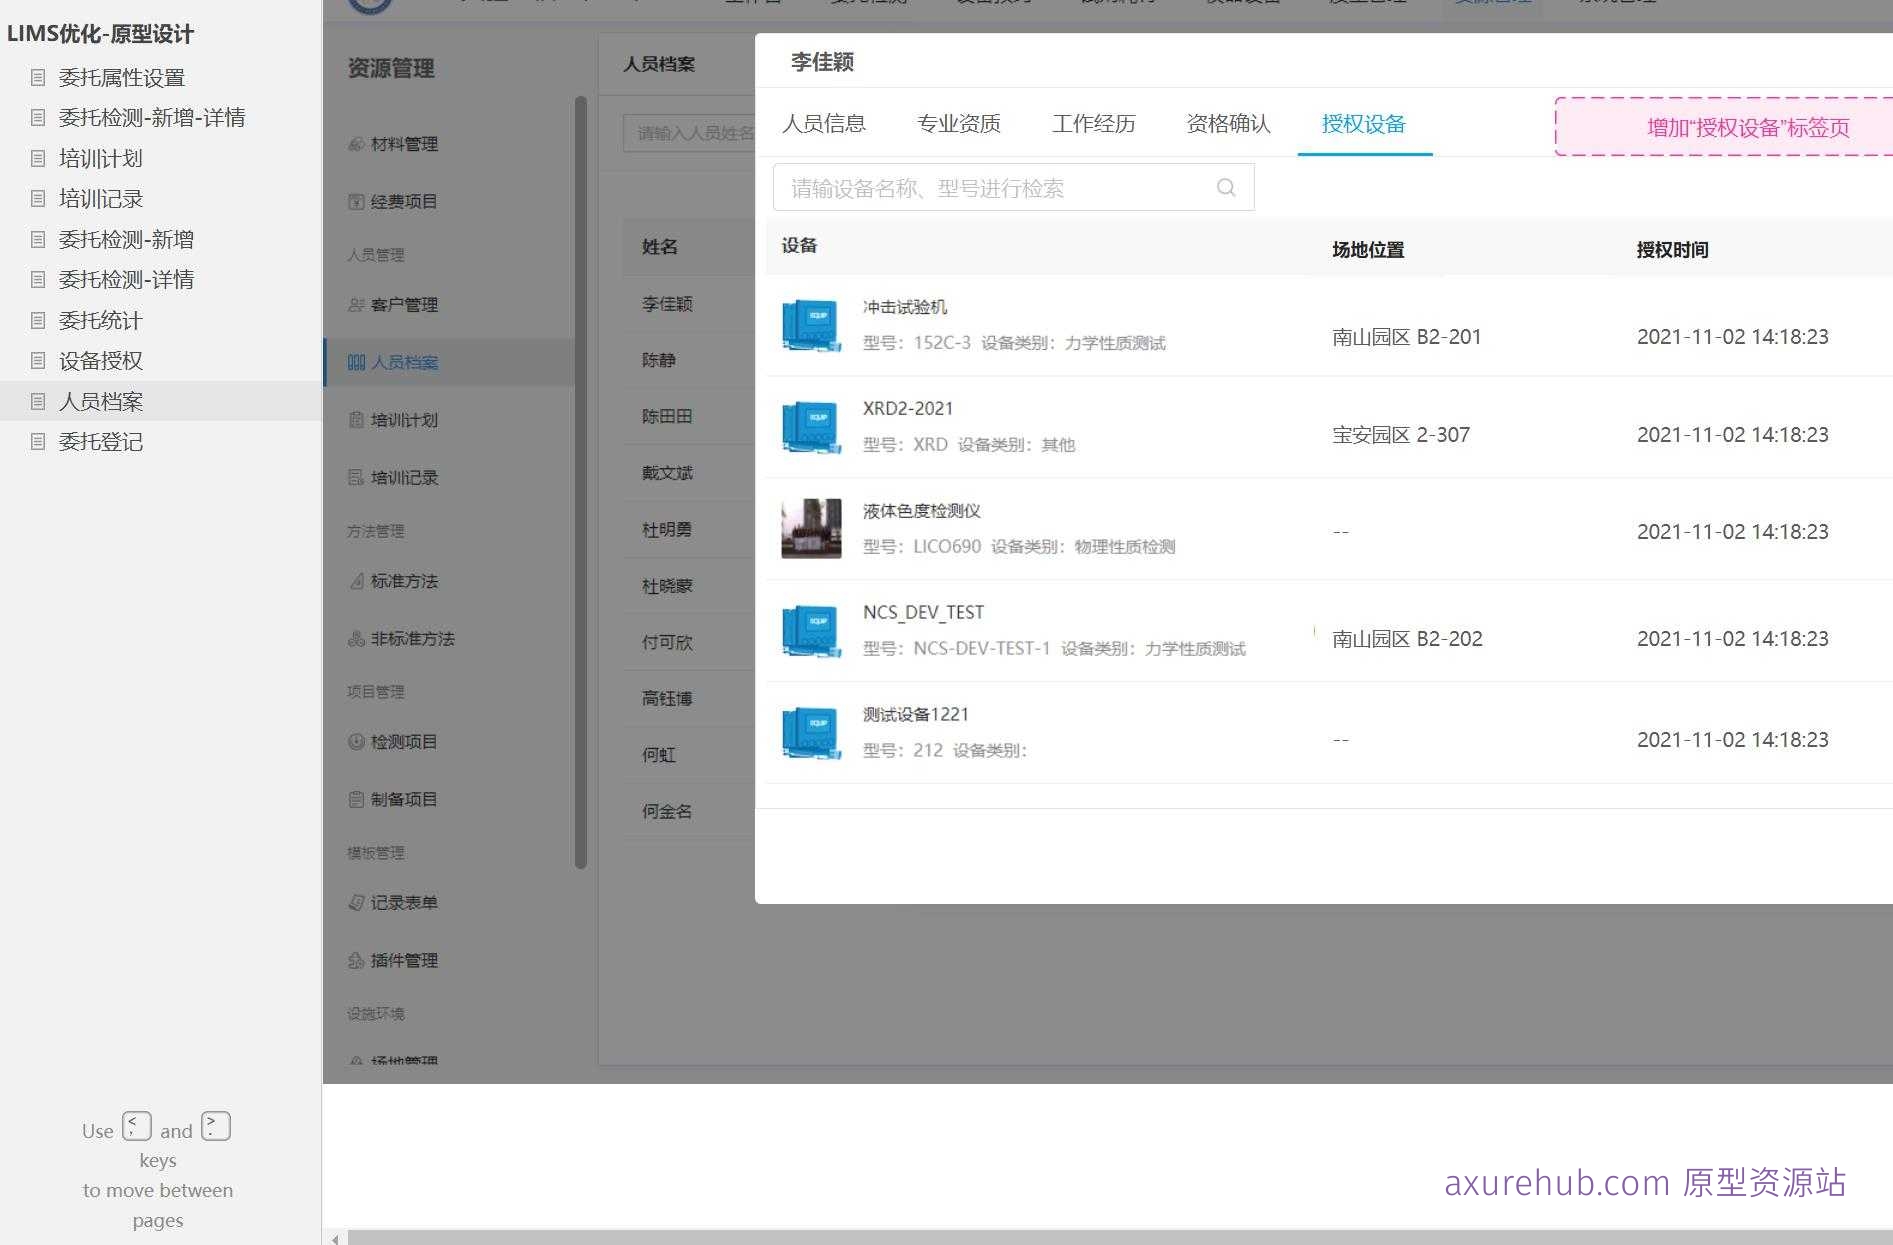The image size is (1893, 1245).
Task: Click the page icon beside 委托统计
Action: [38, 320]
